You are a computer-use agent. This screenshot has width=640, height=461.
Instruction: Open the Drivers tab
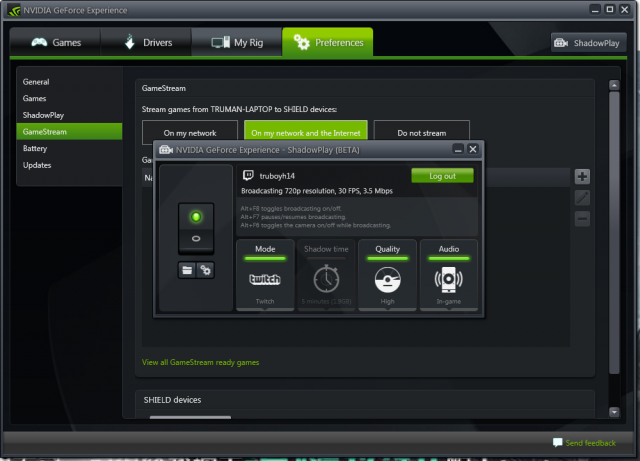pos(146,42)
